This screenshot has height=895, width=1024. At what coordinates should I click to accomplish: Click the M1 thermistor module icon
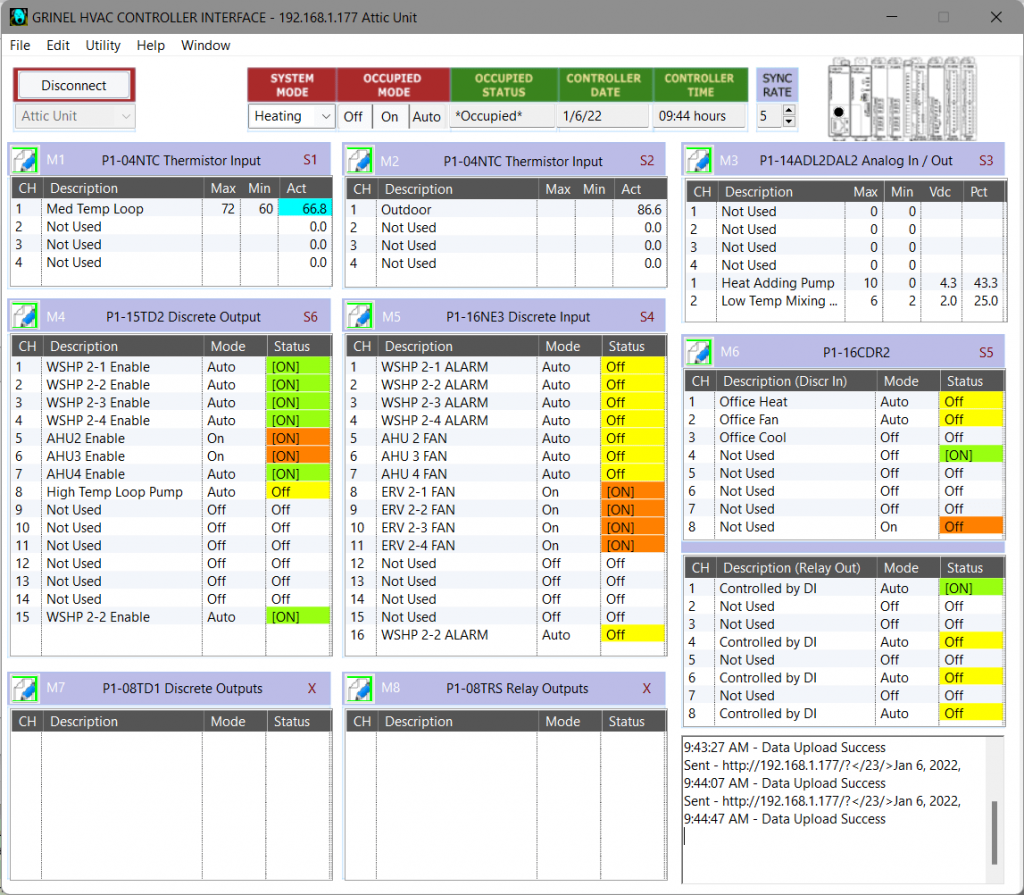pyautogui.click(x=25, y=160)
